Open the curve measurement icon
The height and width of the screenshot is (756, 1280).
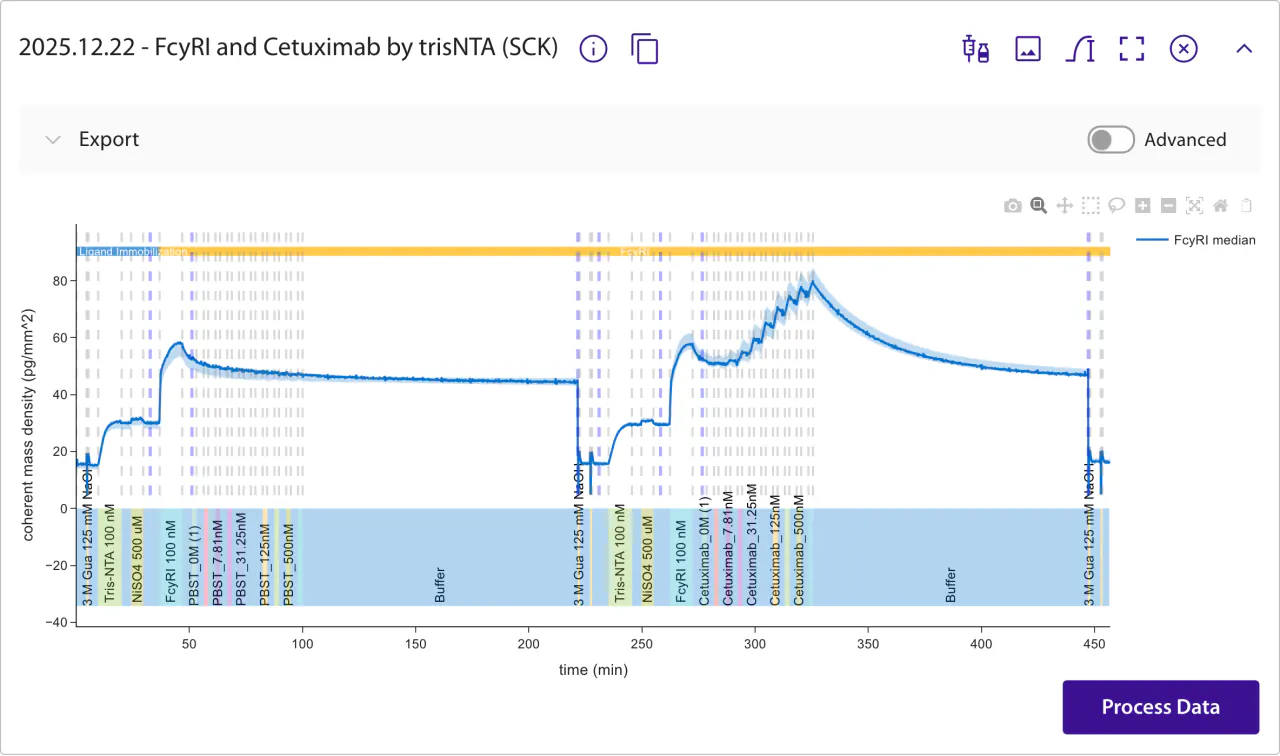coord(1080,48)
